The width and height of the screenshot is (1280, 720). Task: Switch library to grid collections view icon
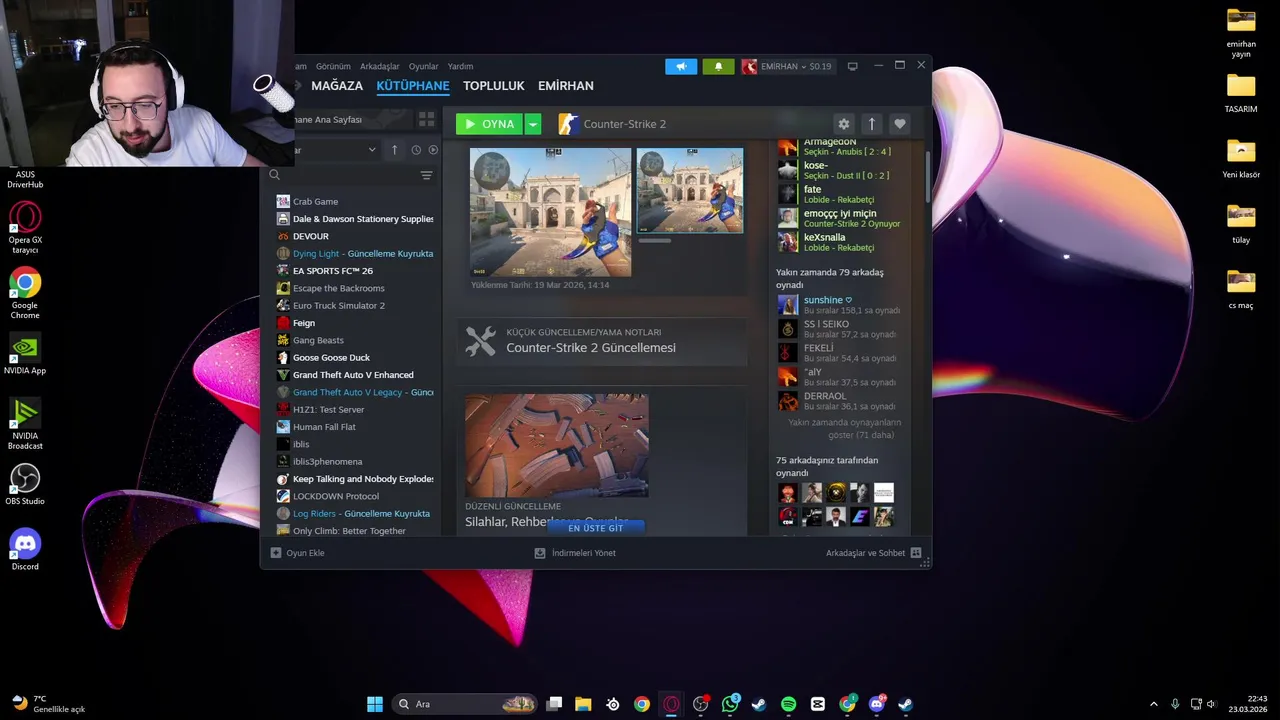(427, 119)
